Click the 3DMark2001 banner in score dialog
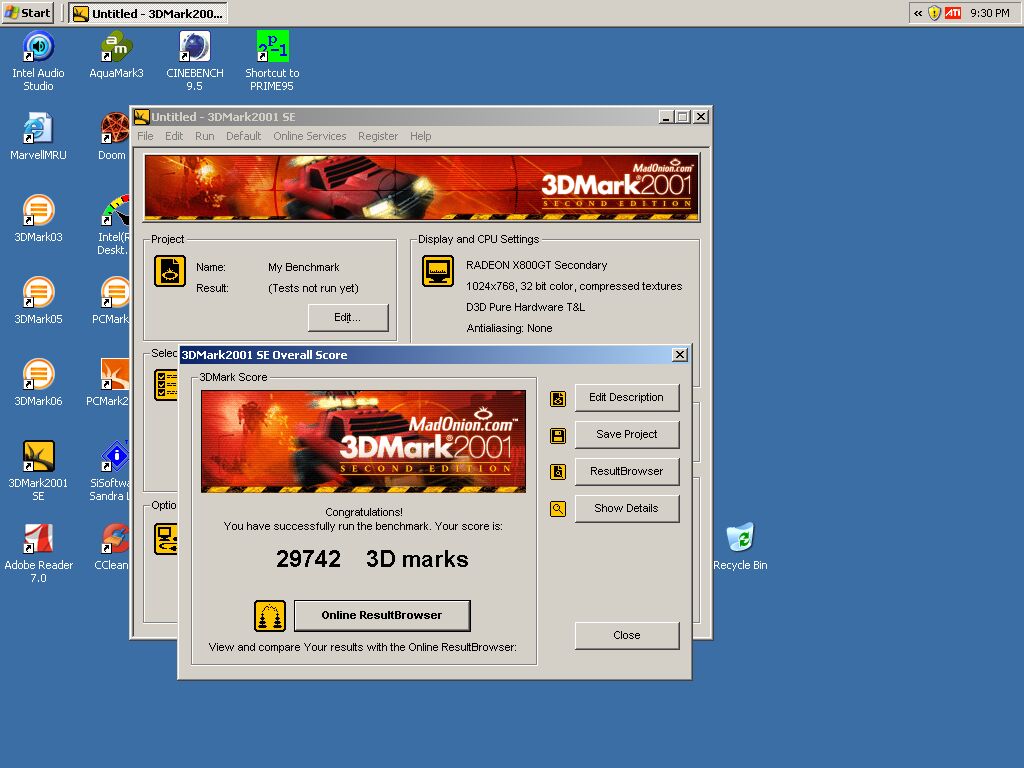1024x768 pixels. click(363, 441)
